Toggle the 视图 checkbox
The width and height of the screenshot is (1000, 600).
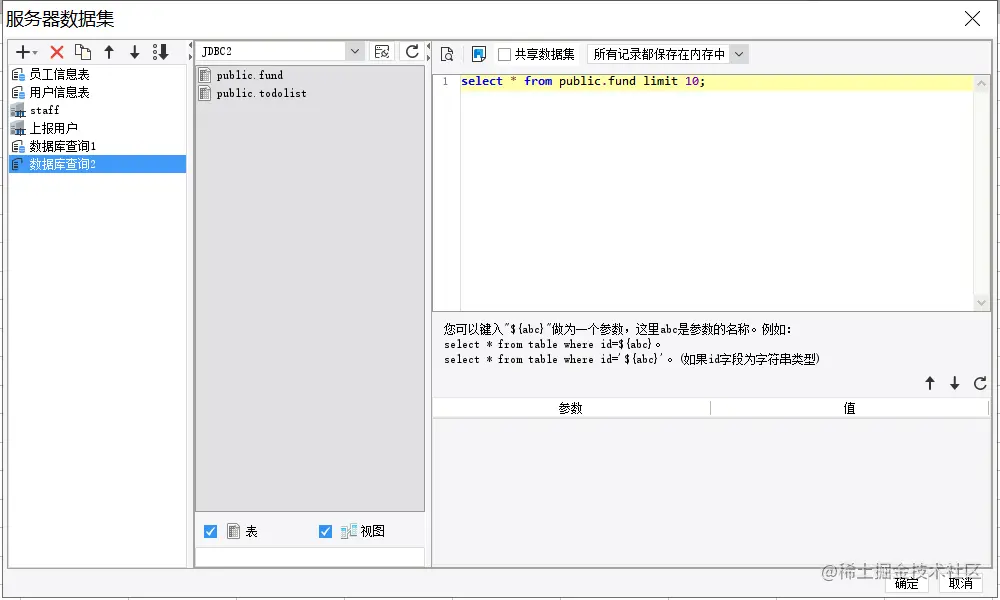coord(325,531)
